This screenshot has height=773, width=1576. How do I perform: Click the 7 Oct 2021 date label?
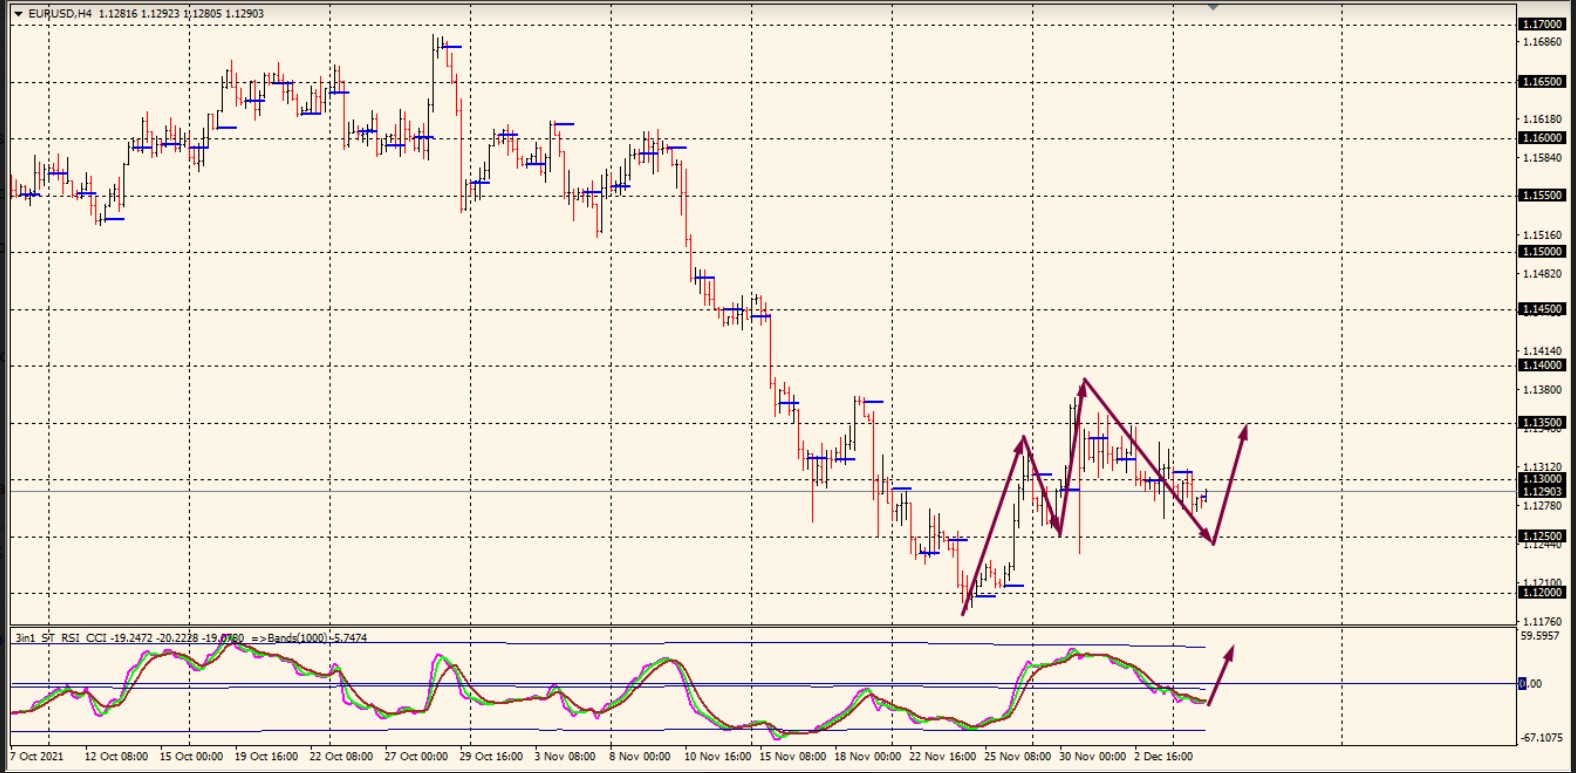pyautogui.click(x=37, y=757)
